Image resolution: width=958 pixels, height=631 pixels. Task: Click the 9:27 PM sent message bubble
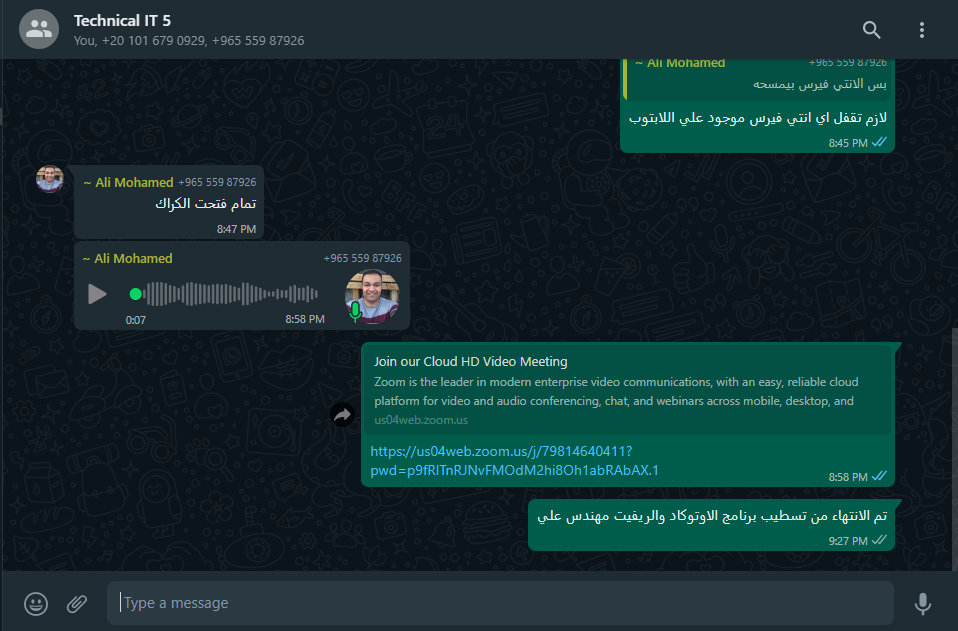click(x=711, y=525)
